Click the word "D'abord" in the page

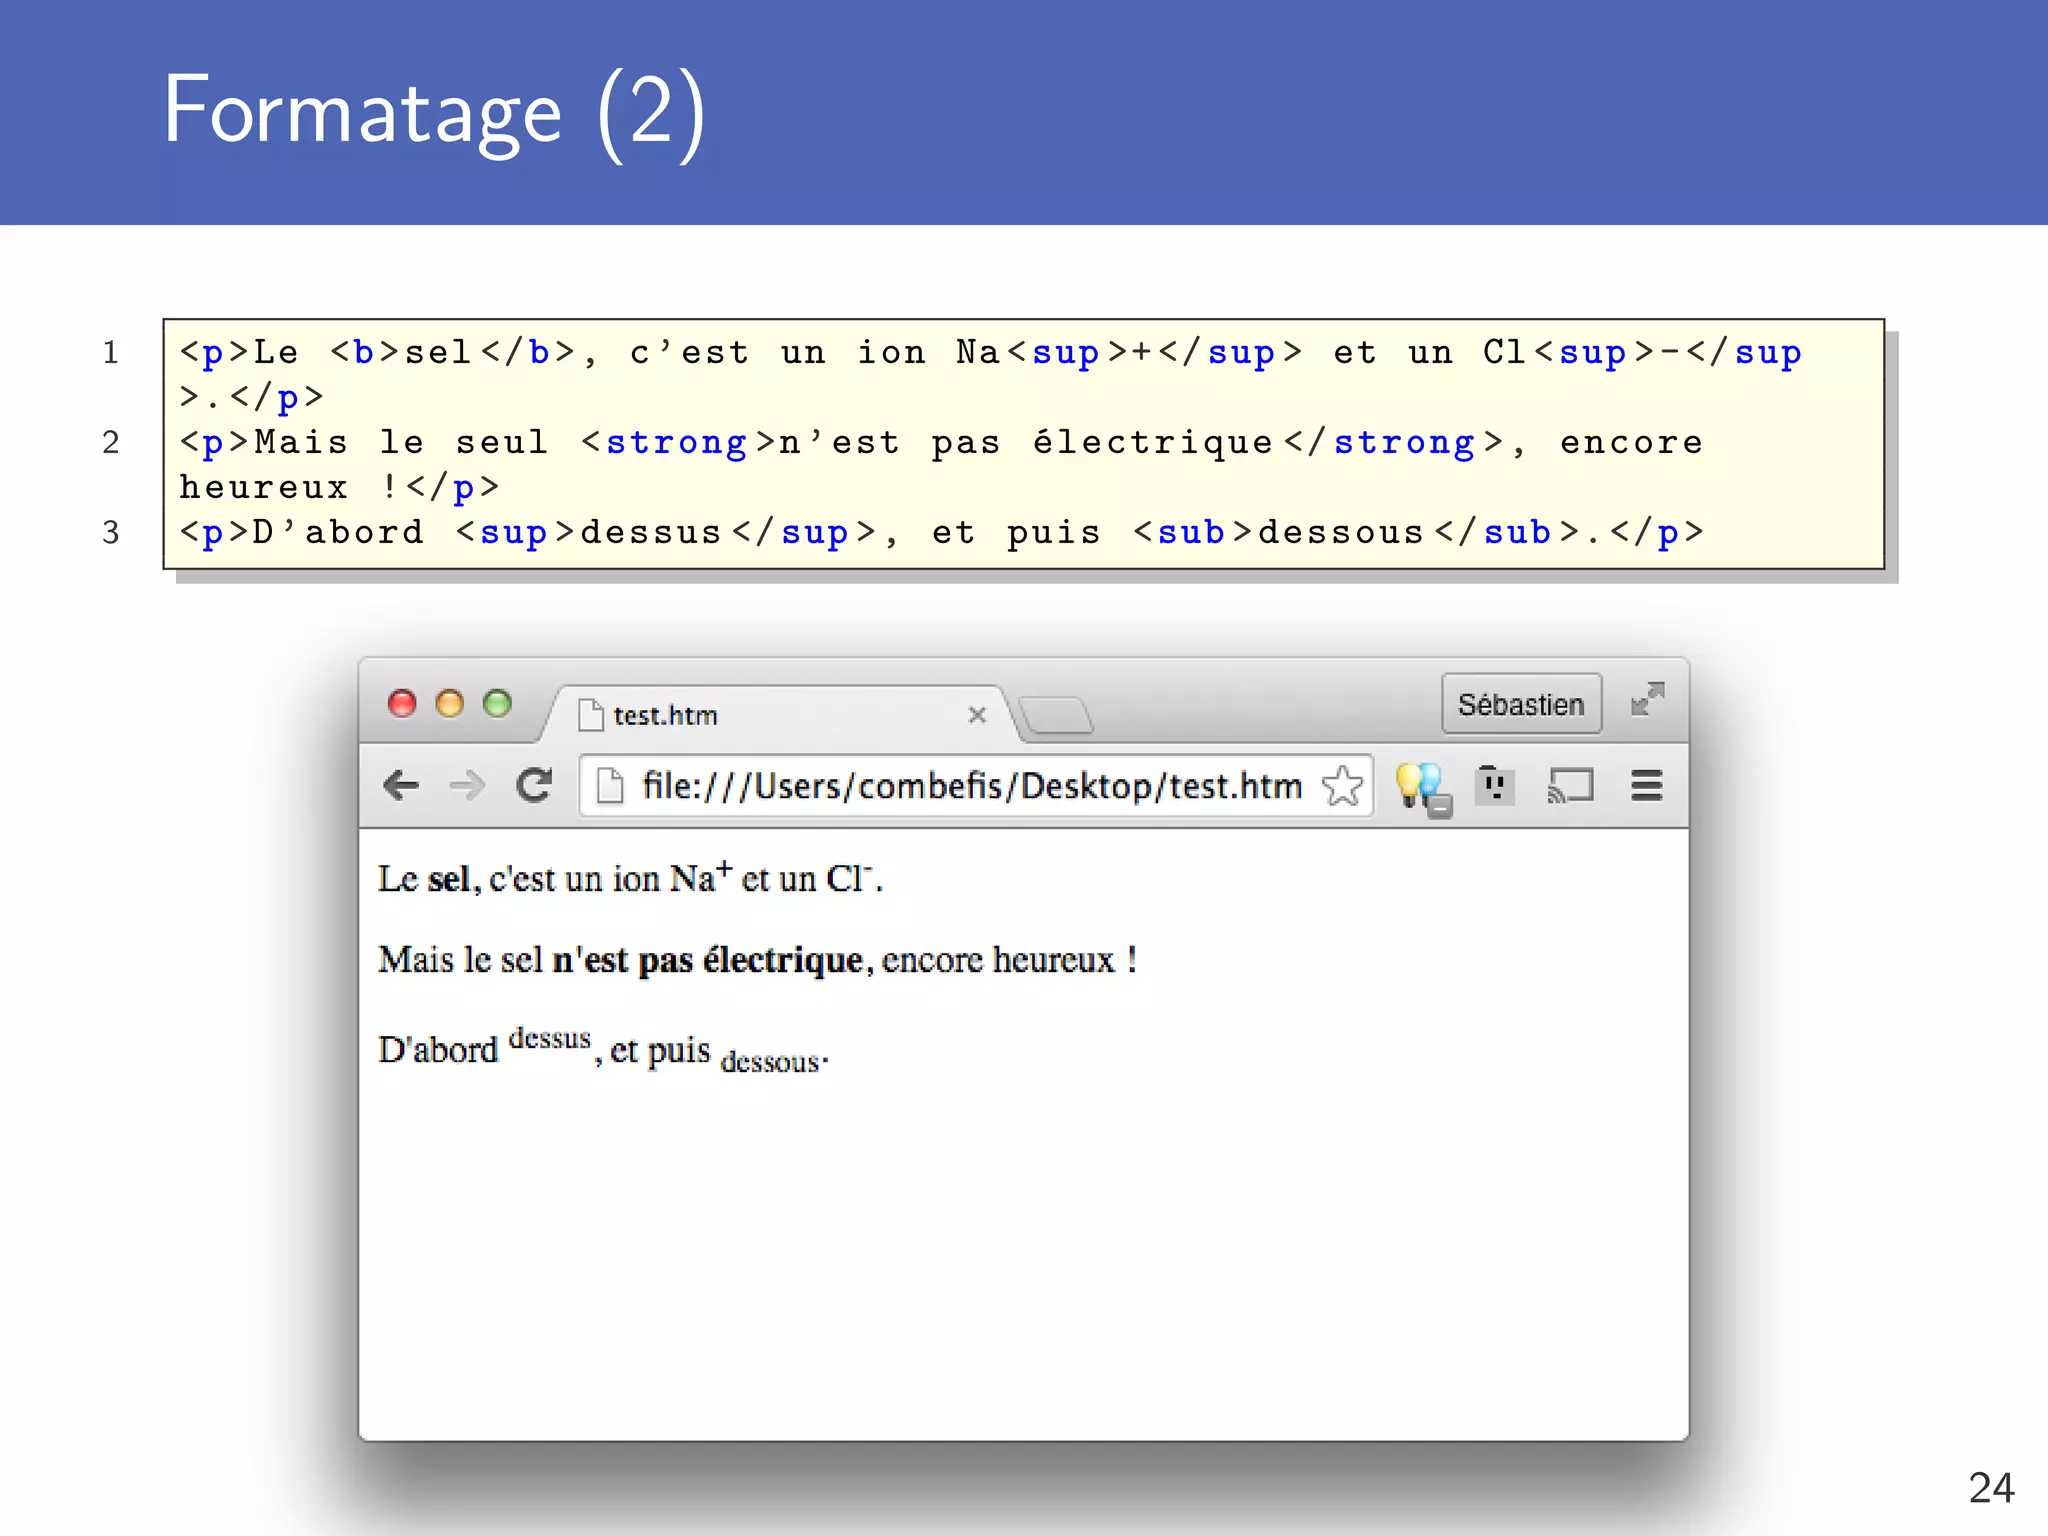tap(438, 1050)
